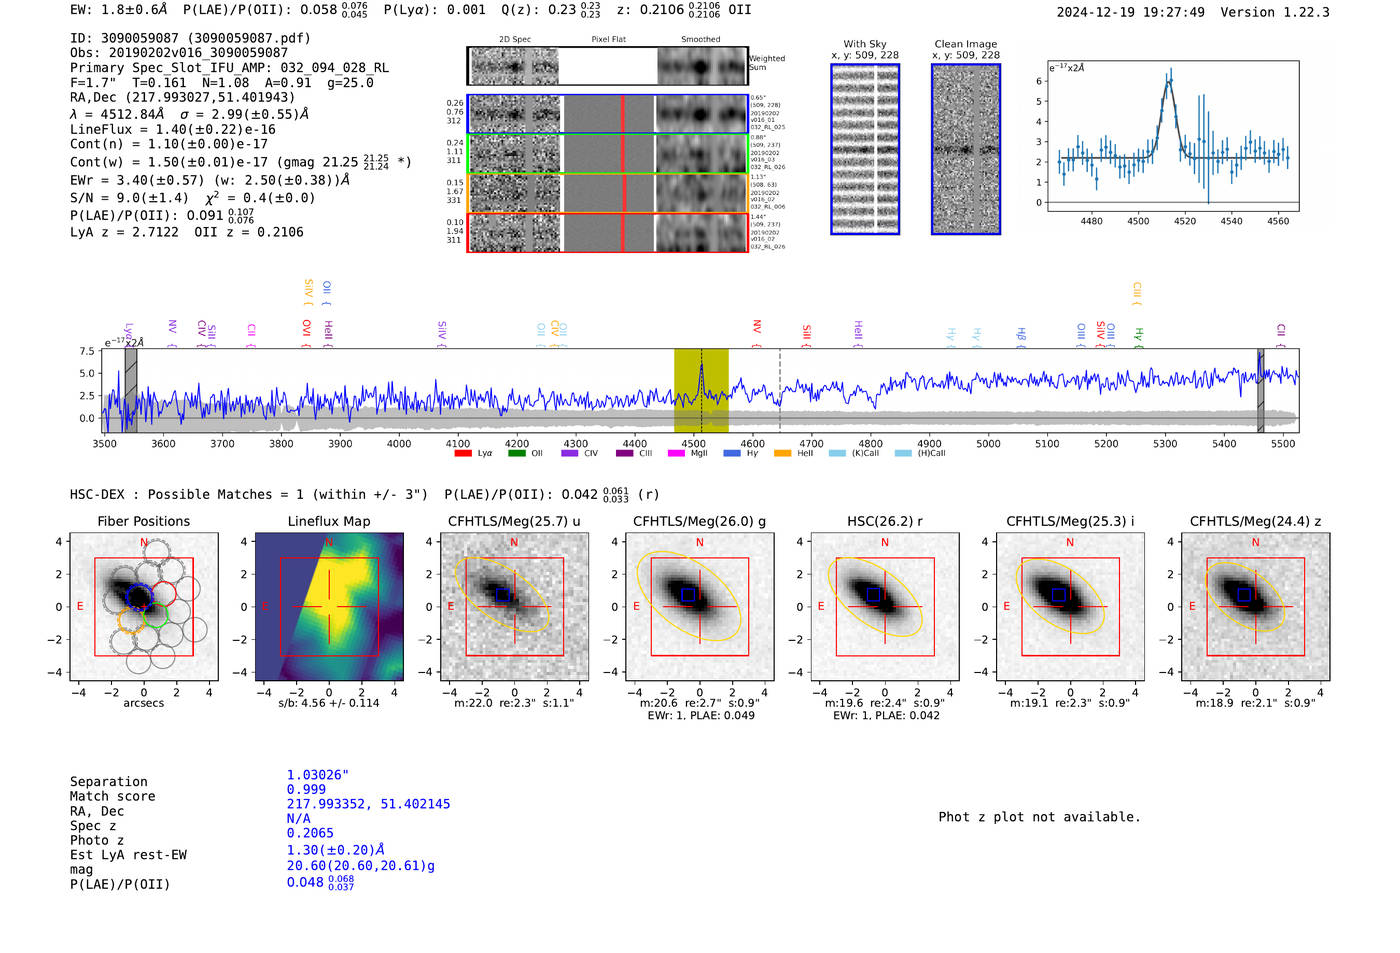Click the HSC(26.2) r-band image
The width and height of the screenshot is (1400, 953).
(885, 607)
